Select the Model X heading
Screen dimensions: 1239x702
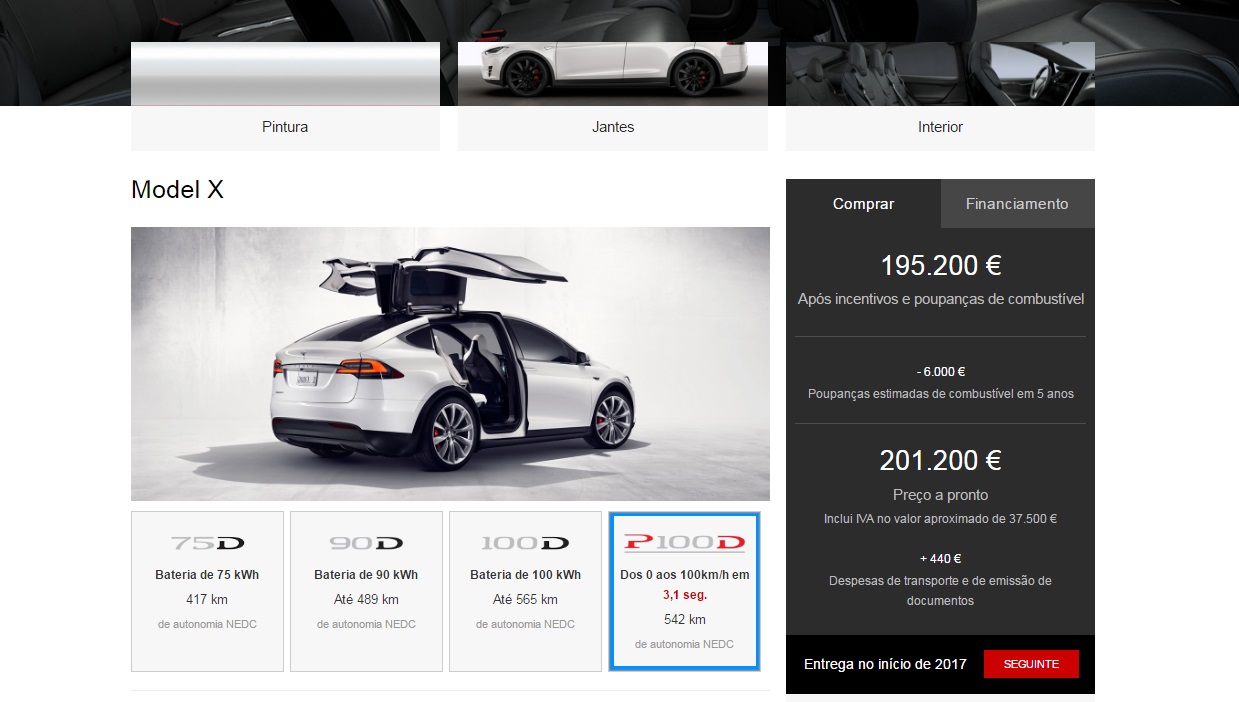pos(177,189)
